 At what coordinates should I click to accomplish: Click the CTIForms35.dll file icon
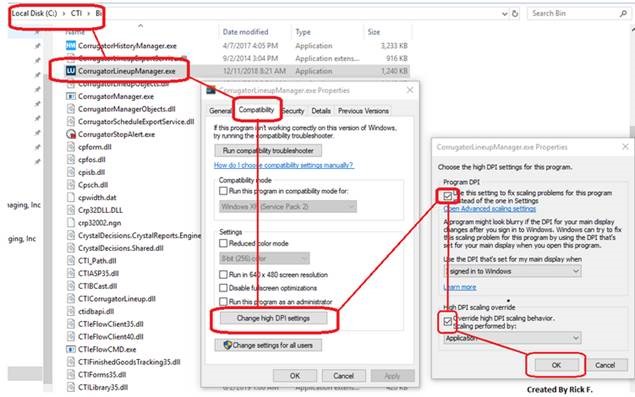[71, 374]
